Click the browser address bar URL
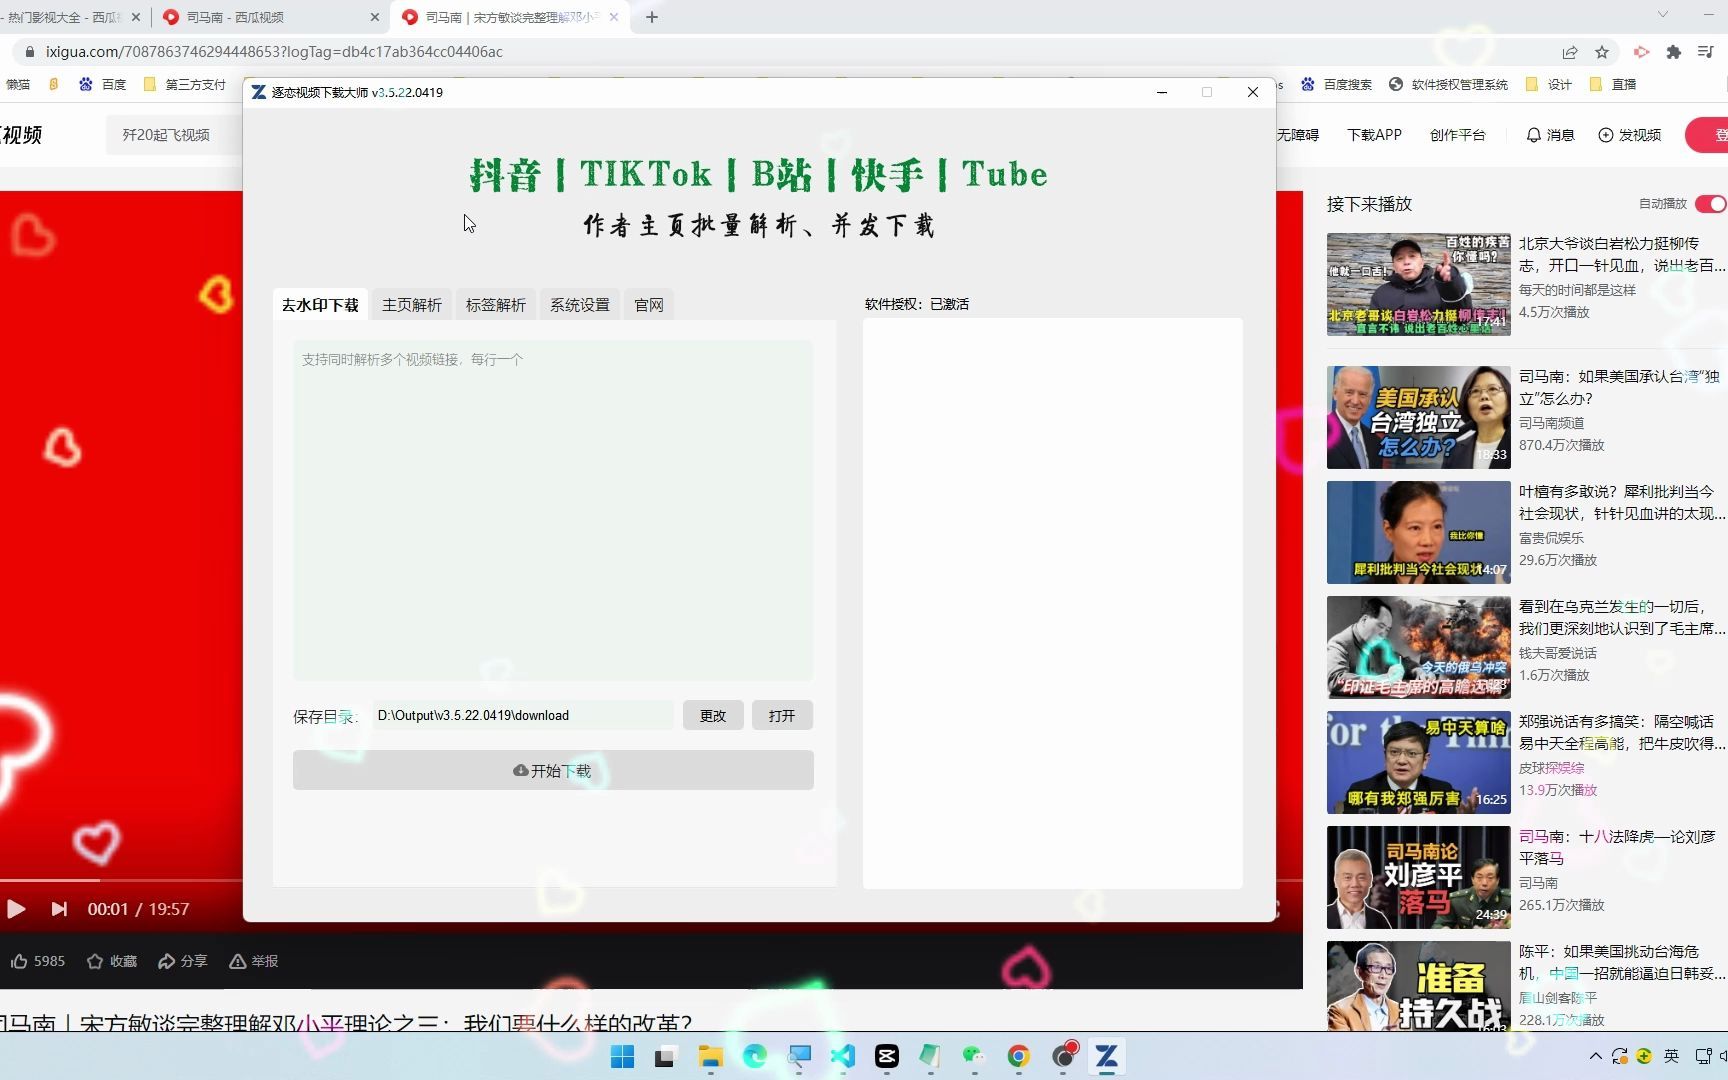Image resolution: width=1728 pixels, height=1080 pixels. (274, 52)
